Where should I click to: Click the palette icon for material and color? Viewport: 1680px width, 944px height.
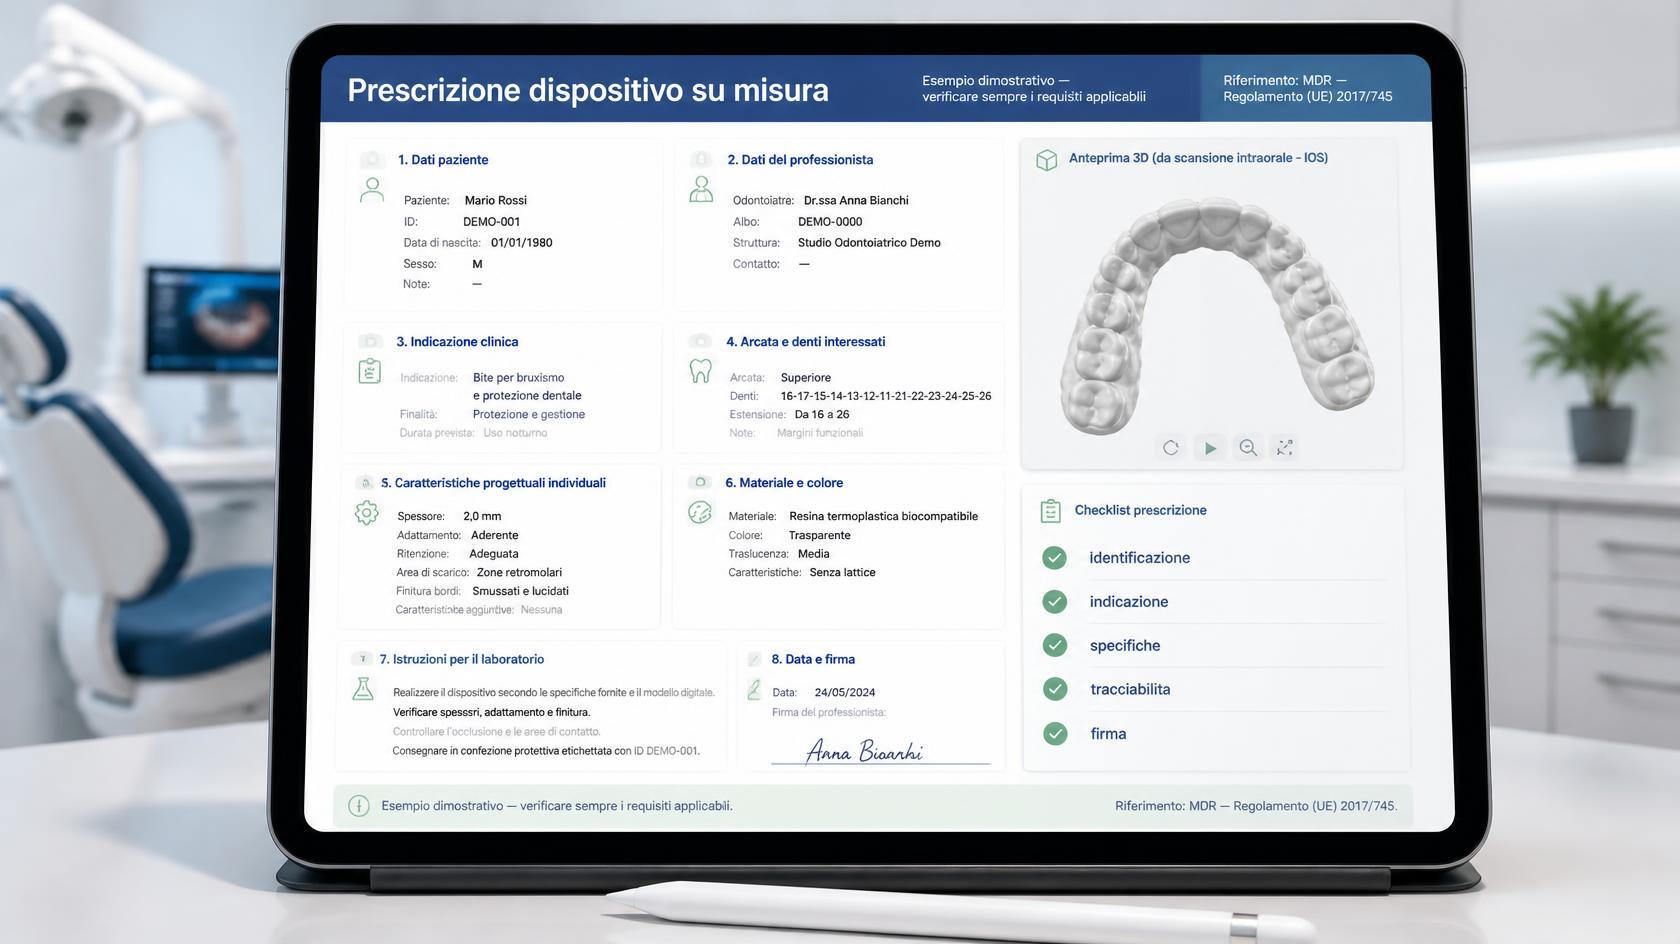(700, 512)
